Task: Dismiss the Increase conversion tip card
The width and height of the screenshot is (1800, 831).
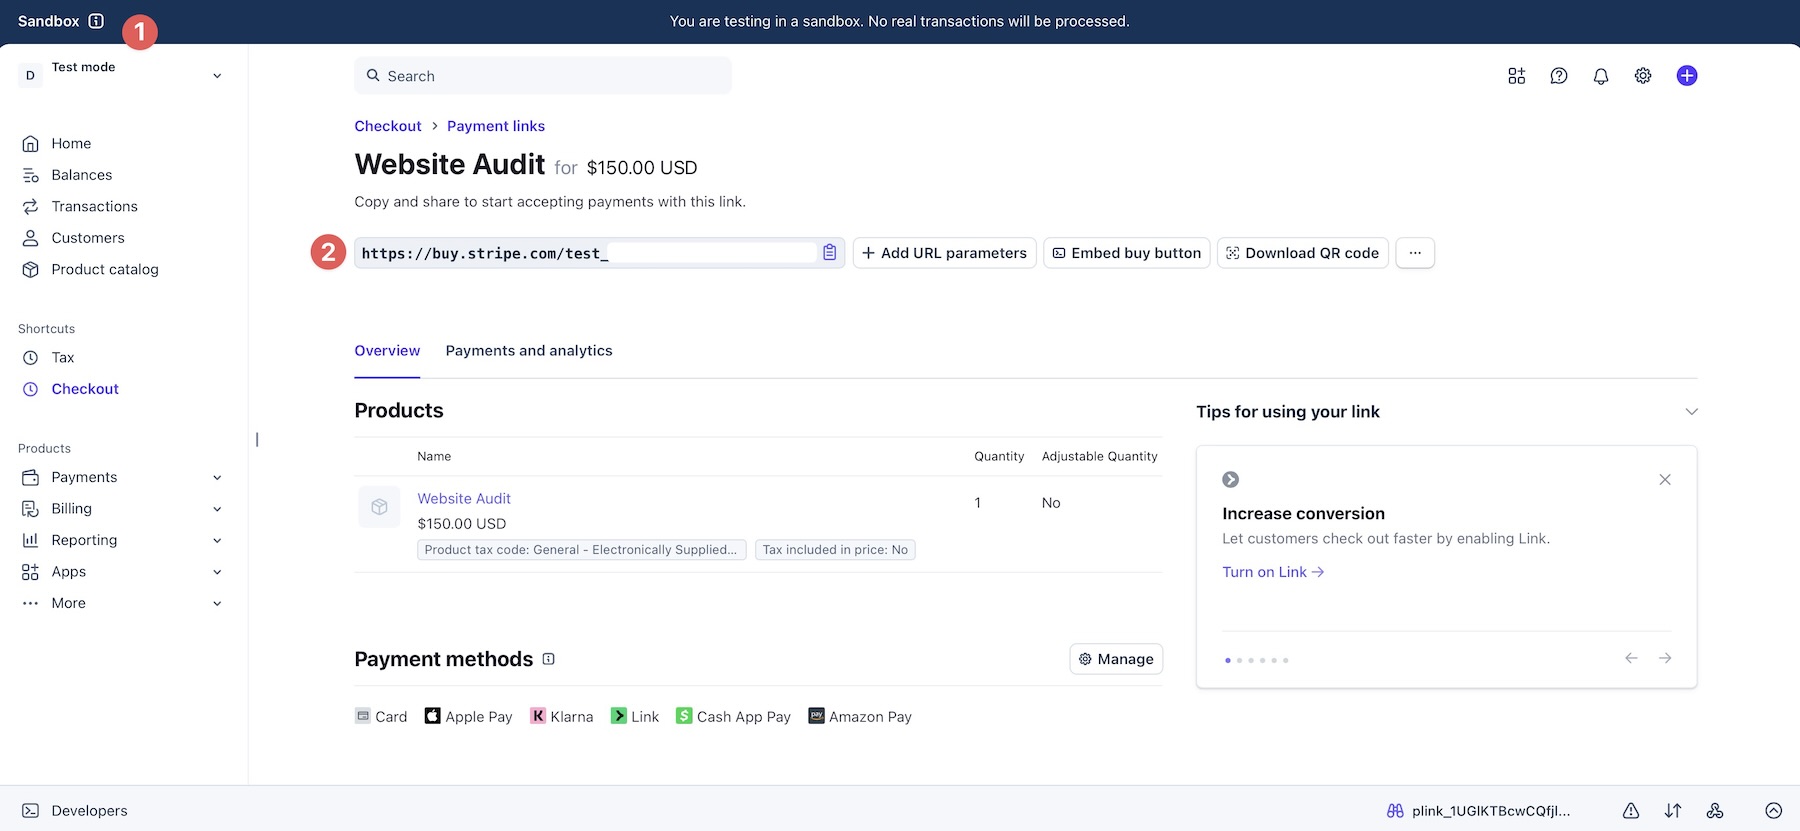Action: (x=1665, y=480)
